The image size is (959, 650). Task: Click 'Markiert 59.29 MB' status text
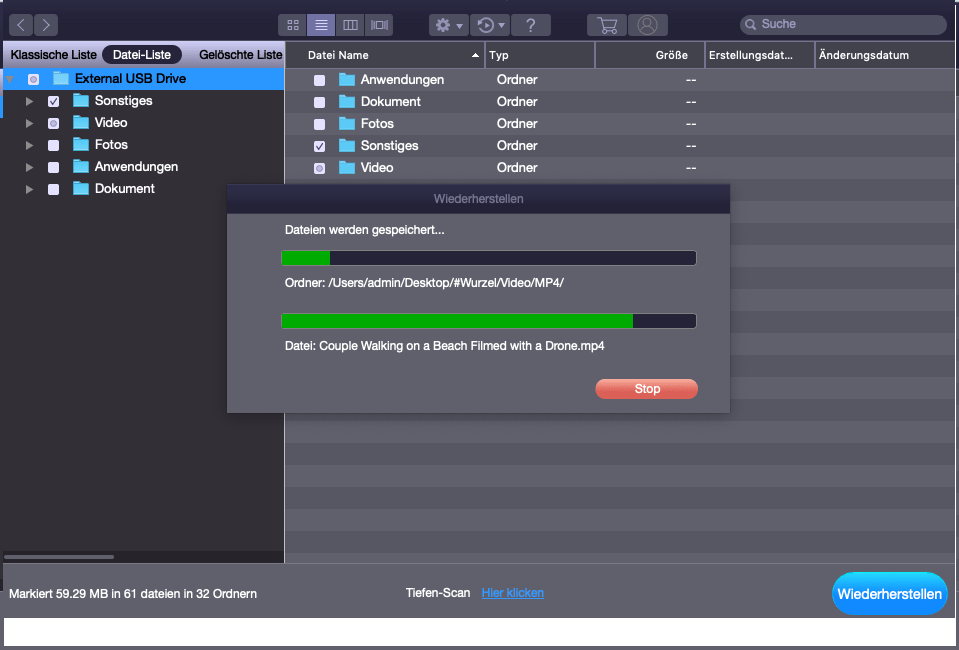coord(133,594)
